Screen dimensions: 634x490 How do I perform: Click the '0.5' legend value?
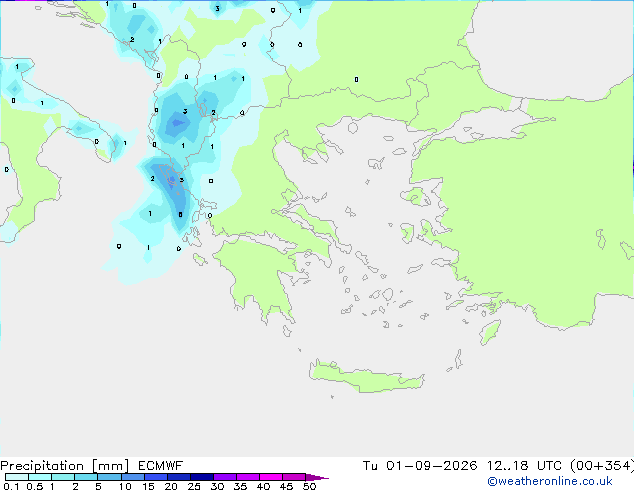click(35, 486)
